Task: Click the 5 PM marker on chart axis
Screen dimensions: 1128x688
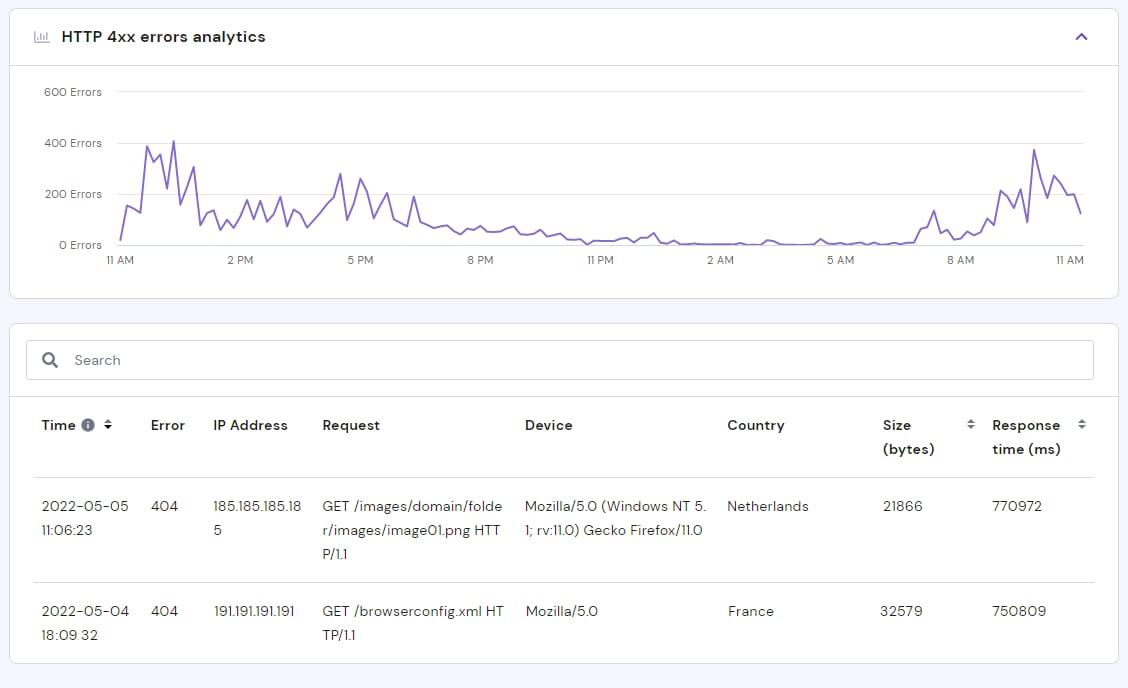Action: click(x=360, y=260)
